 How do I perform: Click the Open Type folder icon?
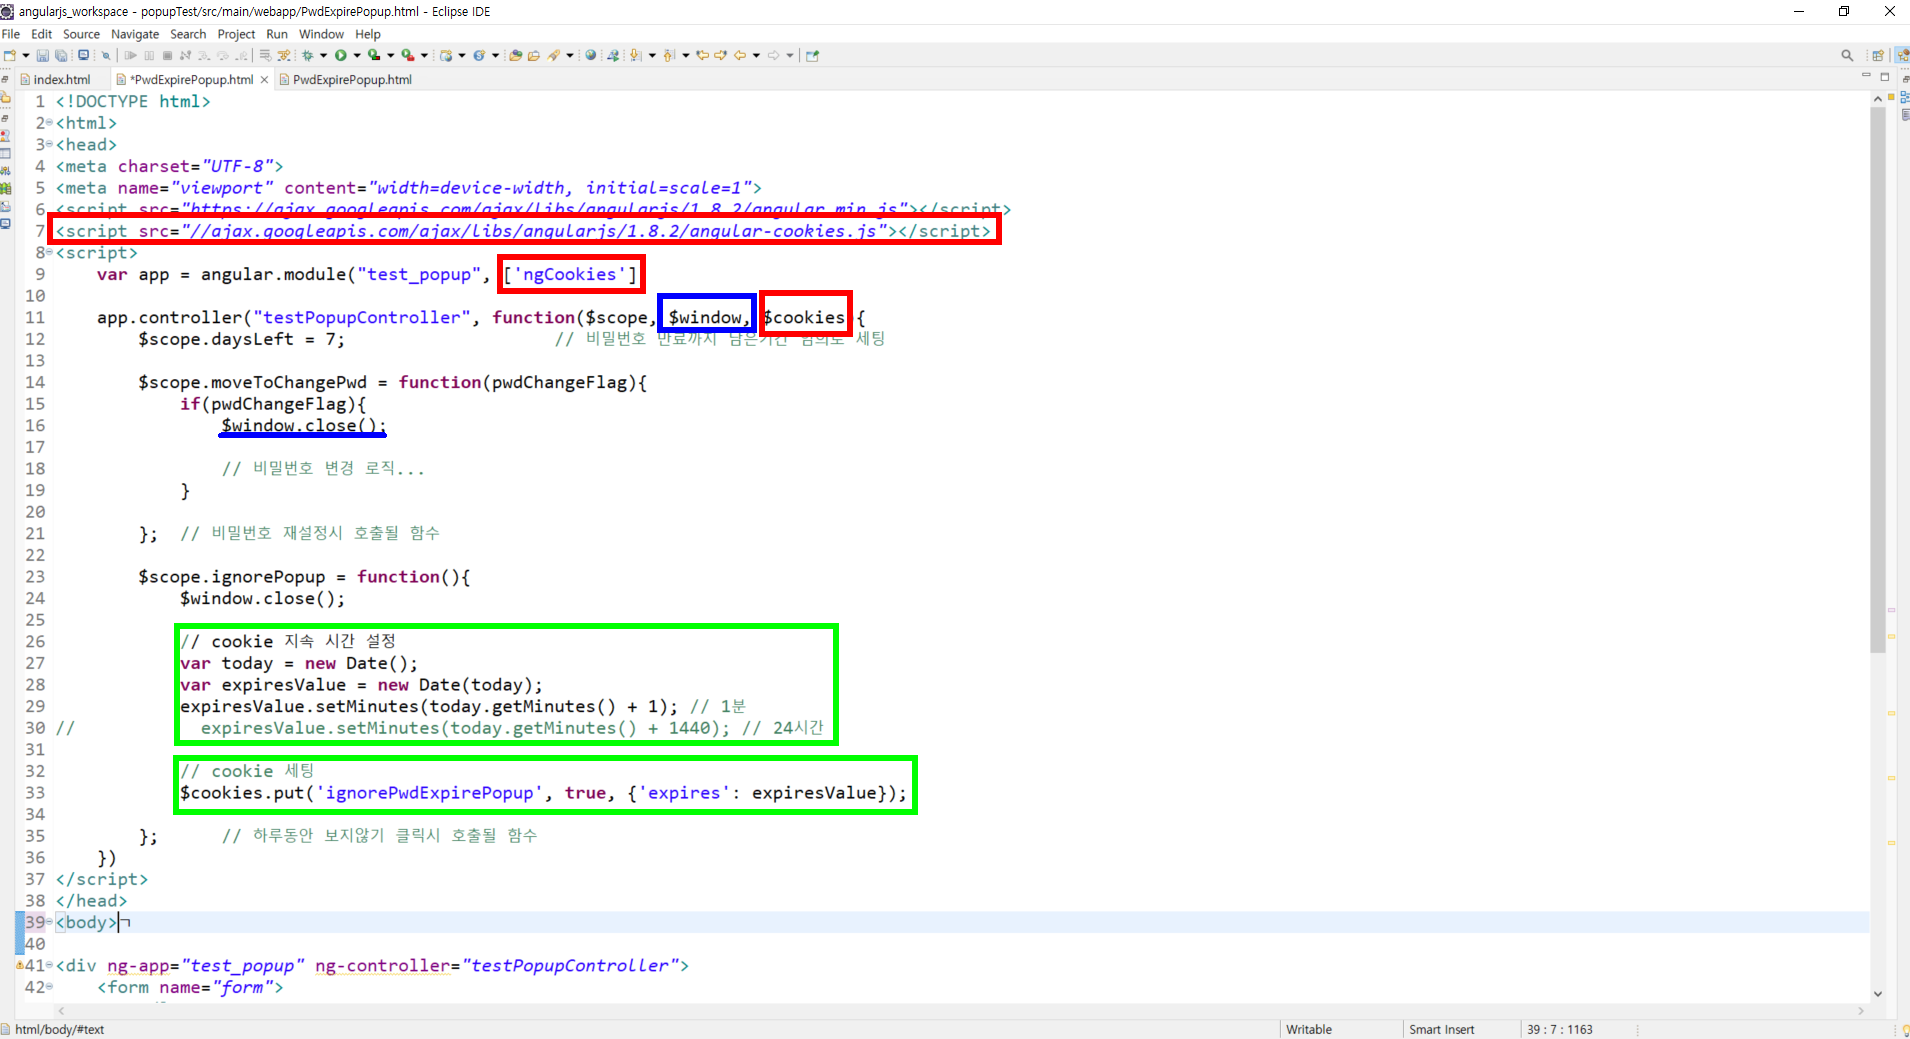pos(515,55)
